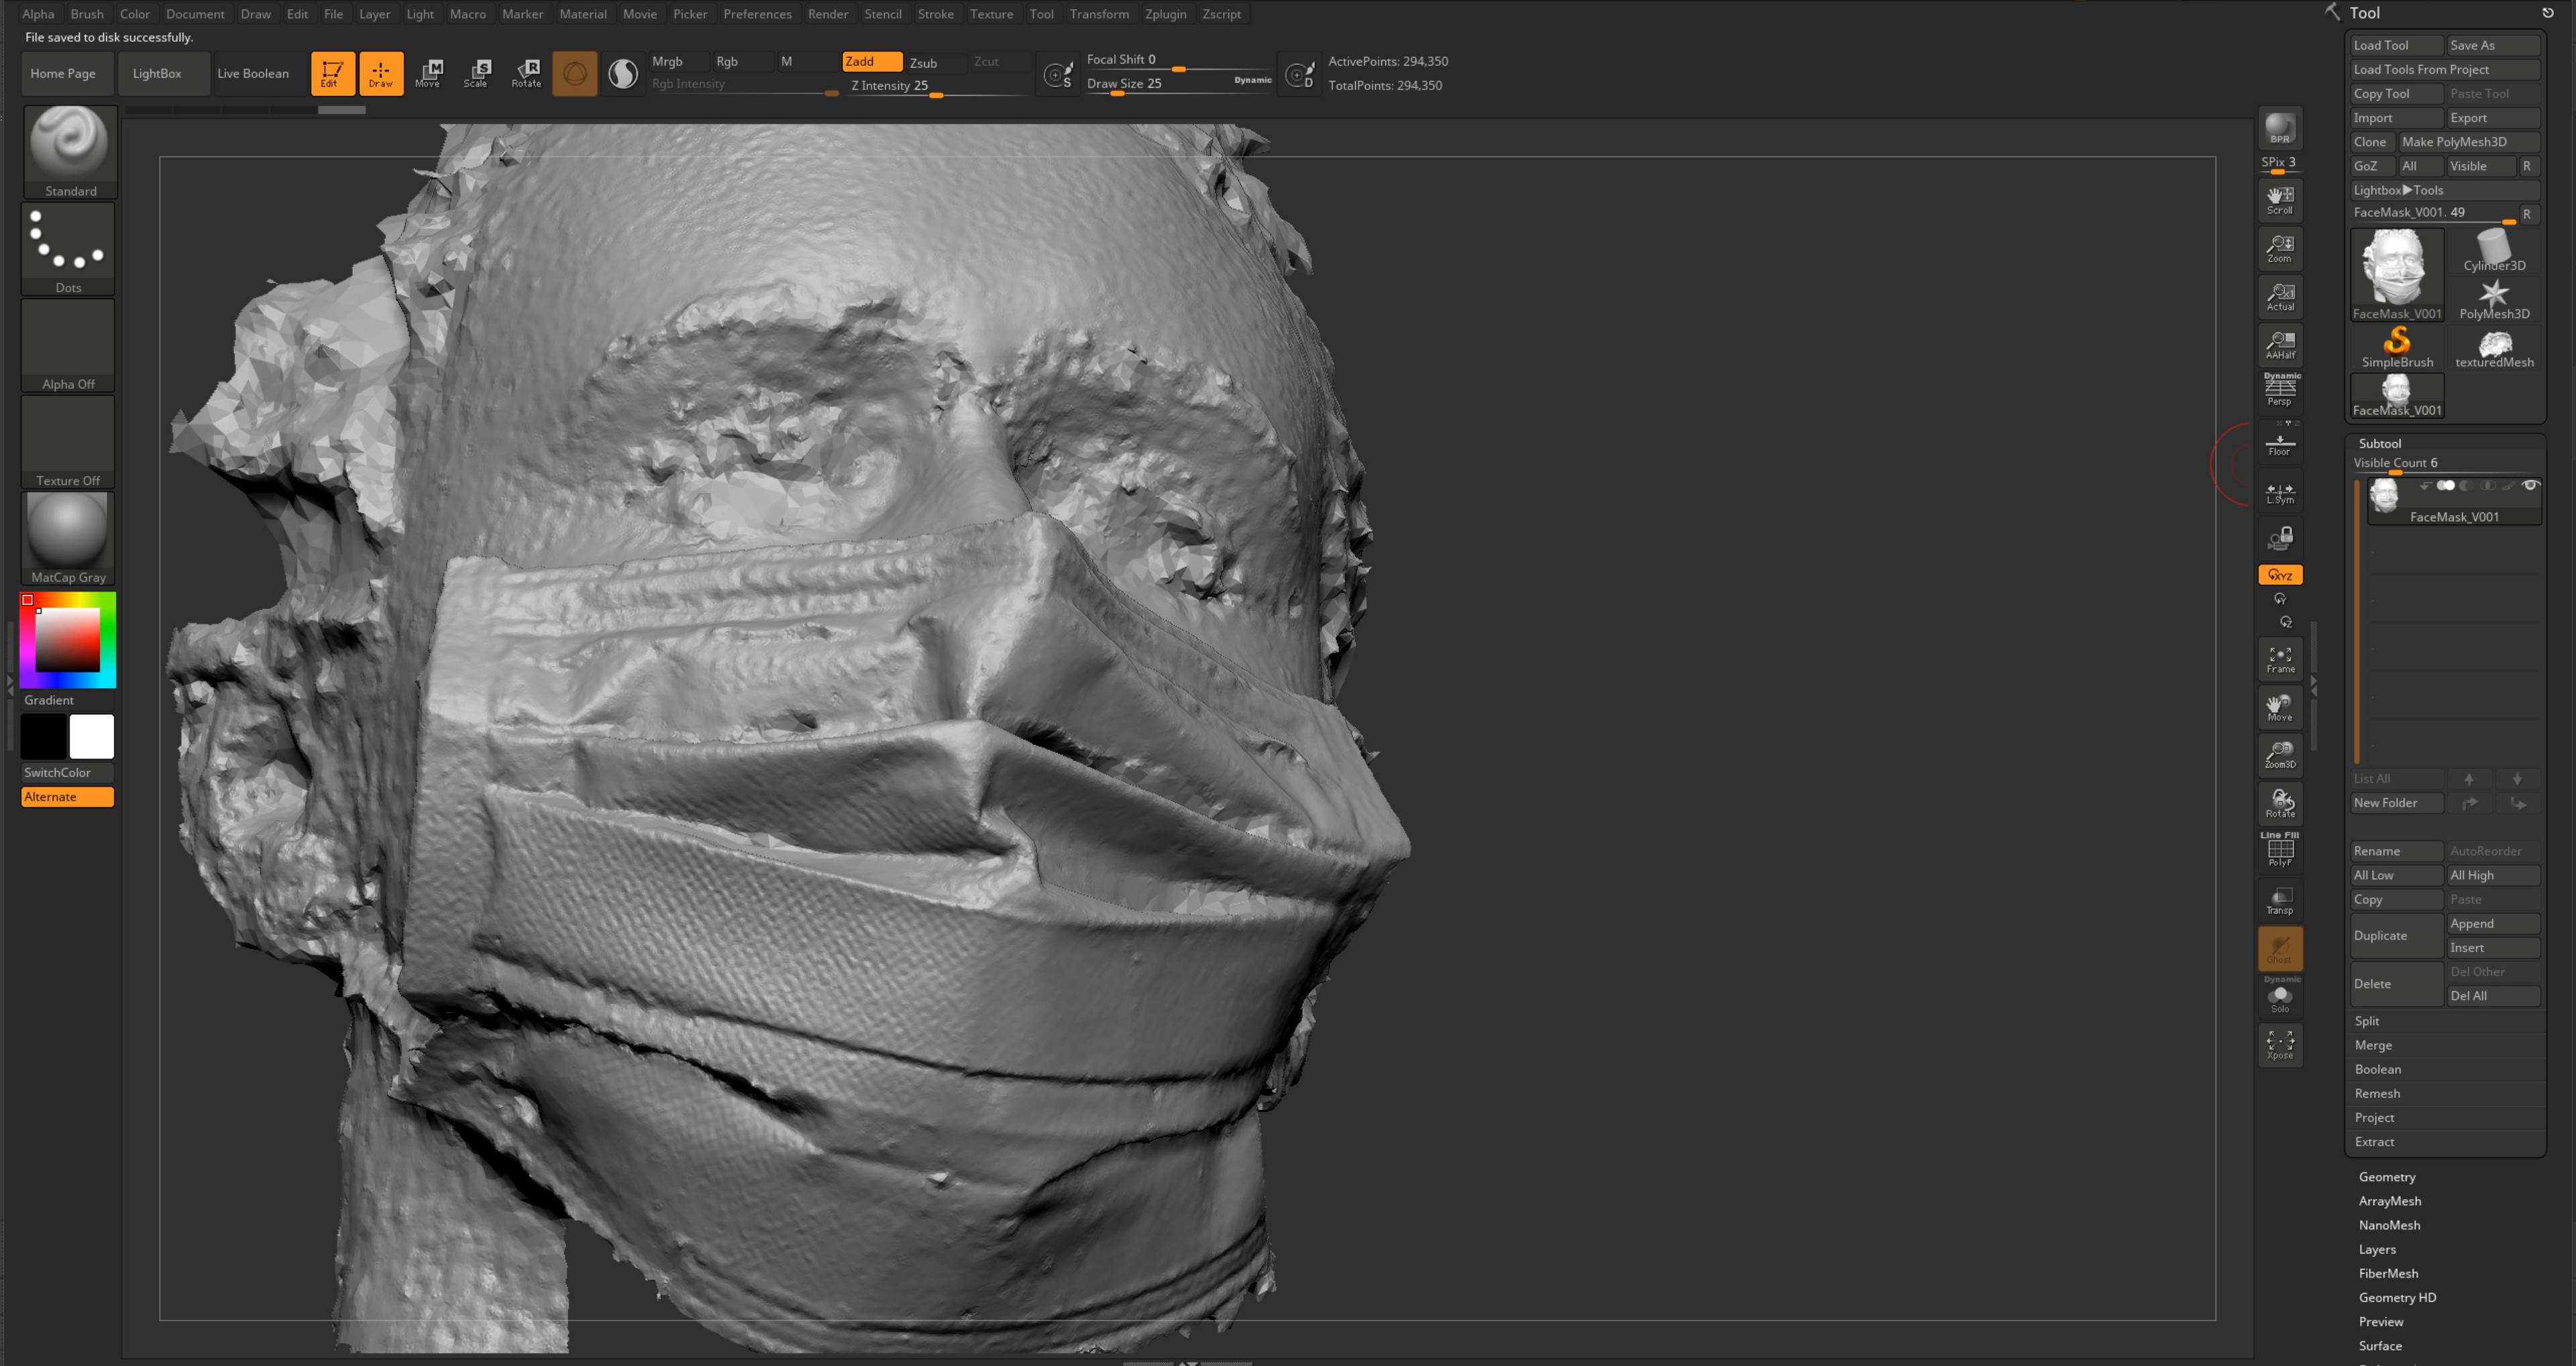Open the Dots stroke picker
This screenshot has height=1366, width=2576.
pos(69,248)
